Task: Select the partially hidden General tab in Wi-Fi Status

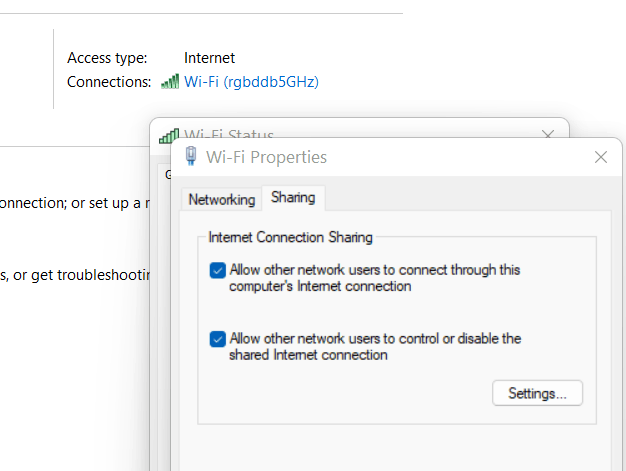Action: 168,174
